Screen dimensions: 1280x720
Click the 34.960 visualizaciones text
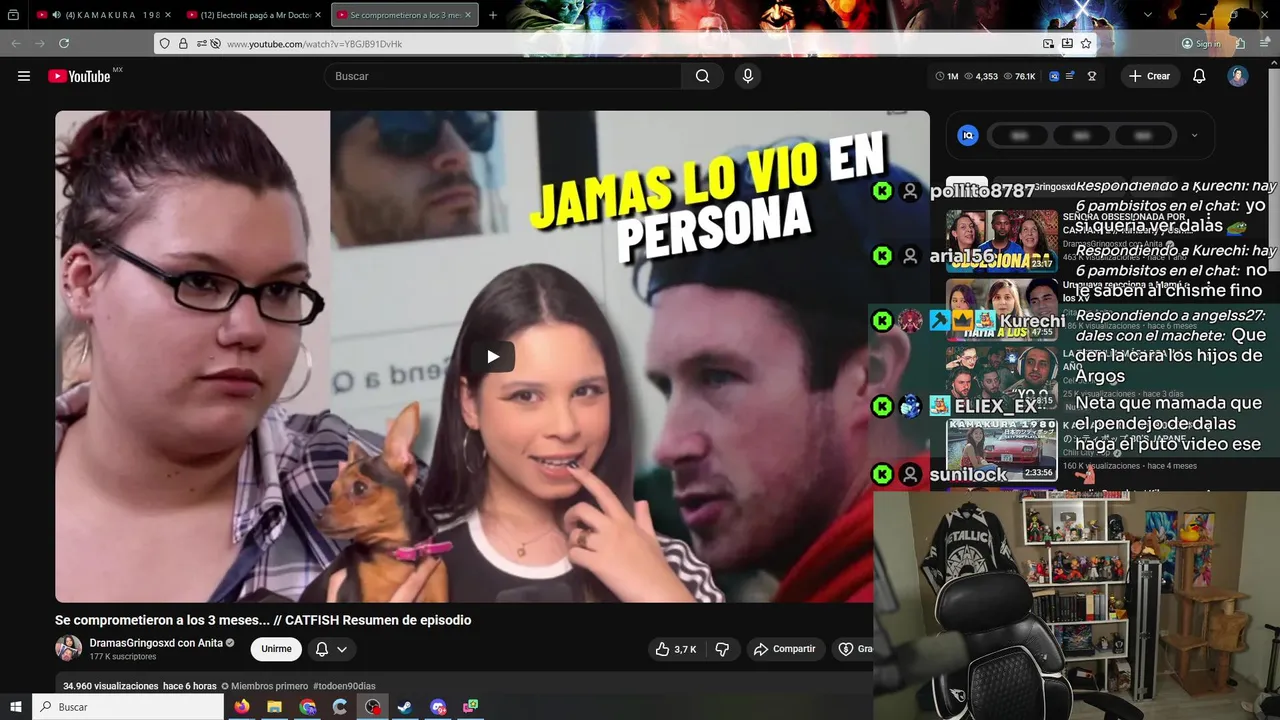pos(110,686)
